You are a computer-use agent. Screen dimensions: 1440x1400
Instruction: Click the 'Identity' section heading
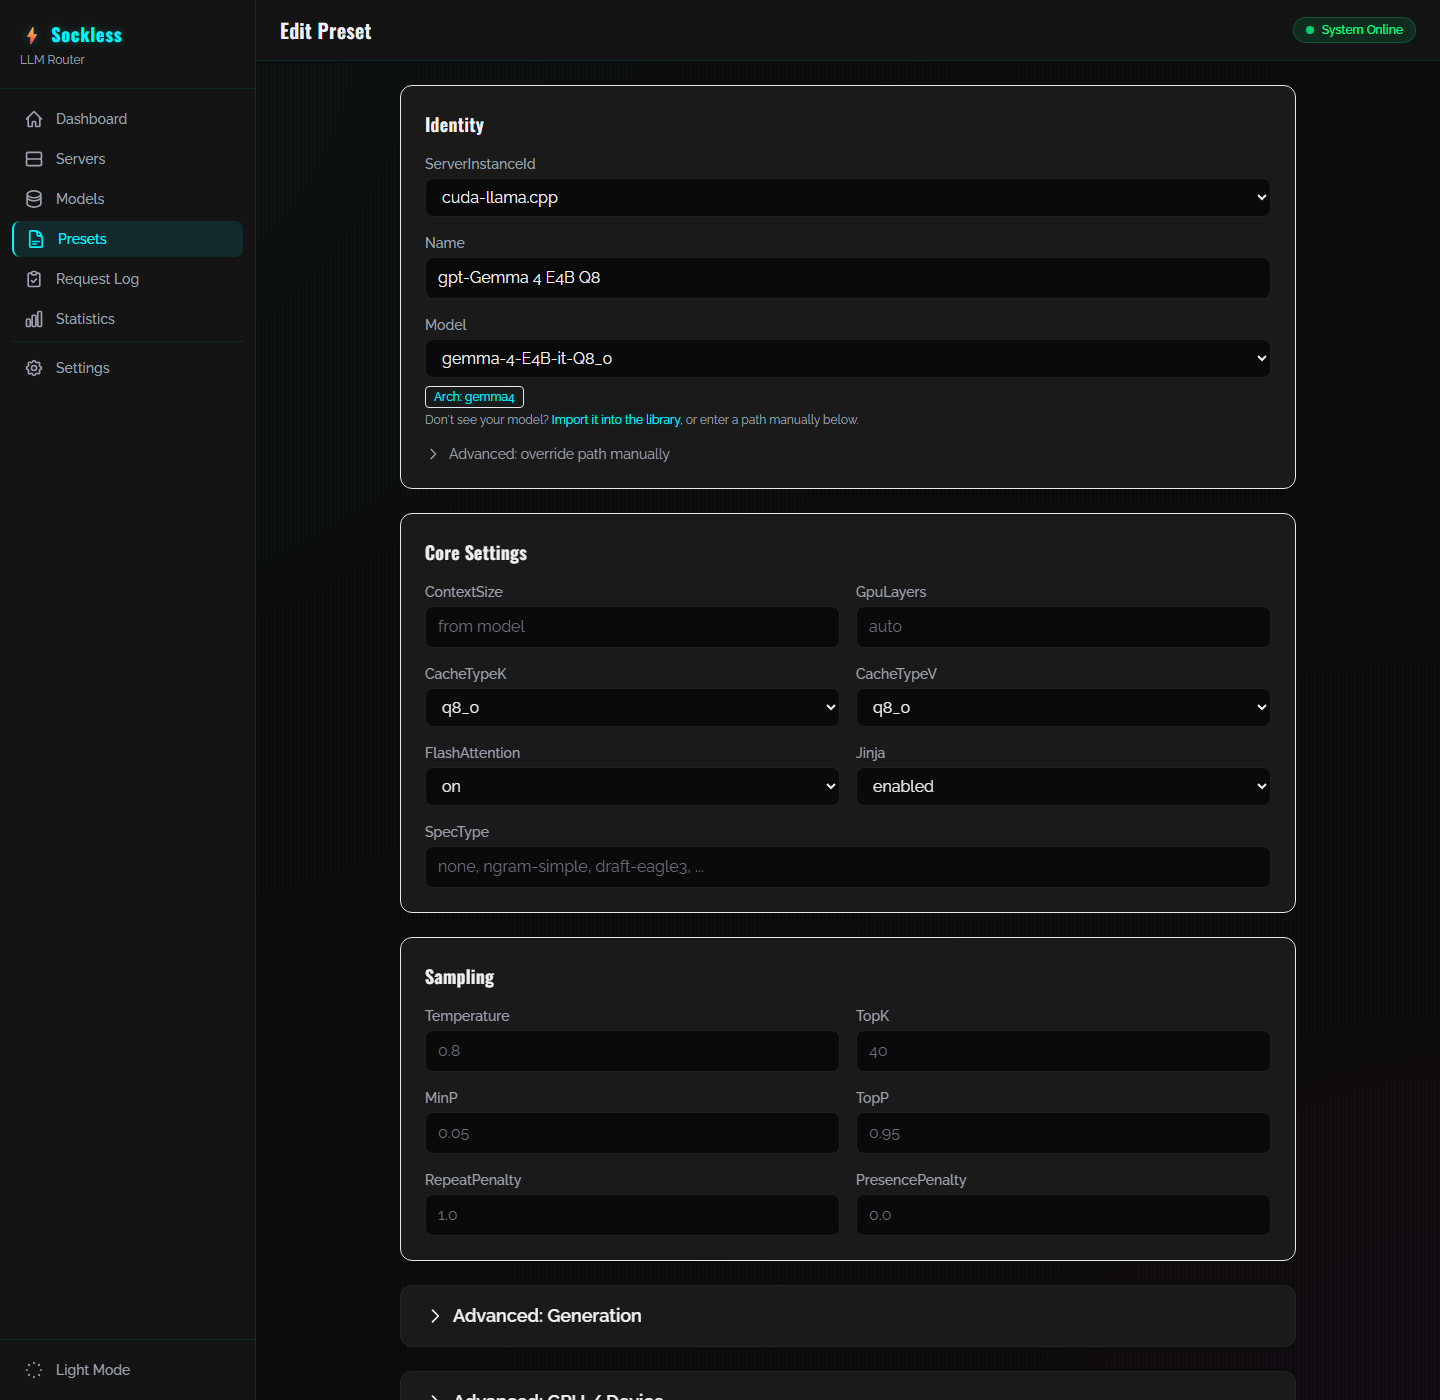click(454, 125)
